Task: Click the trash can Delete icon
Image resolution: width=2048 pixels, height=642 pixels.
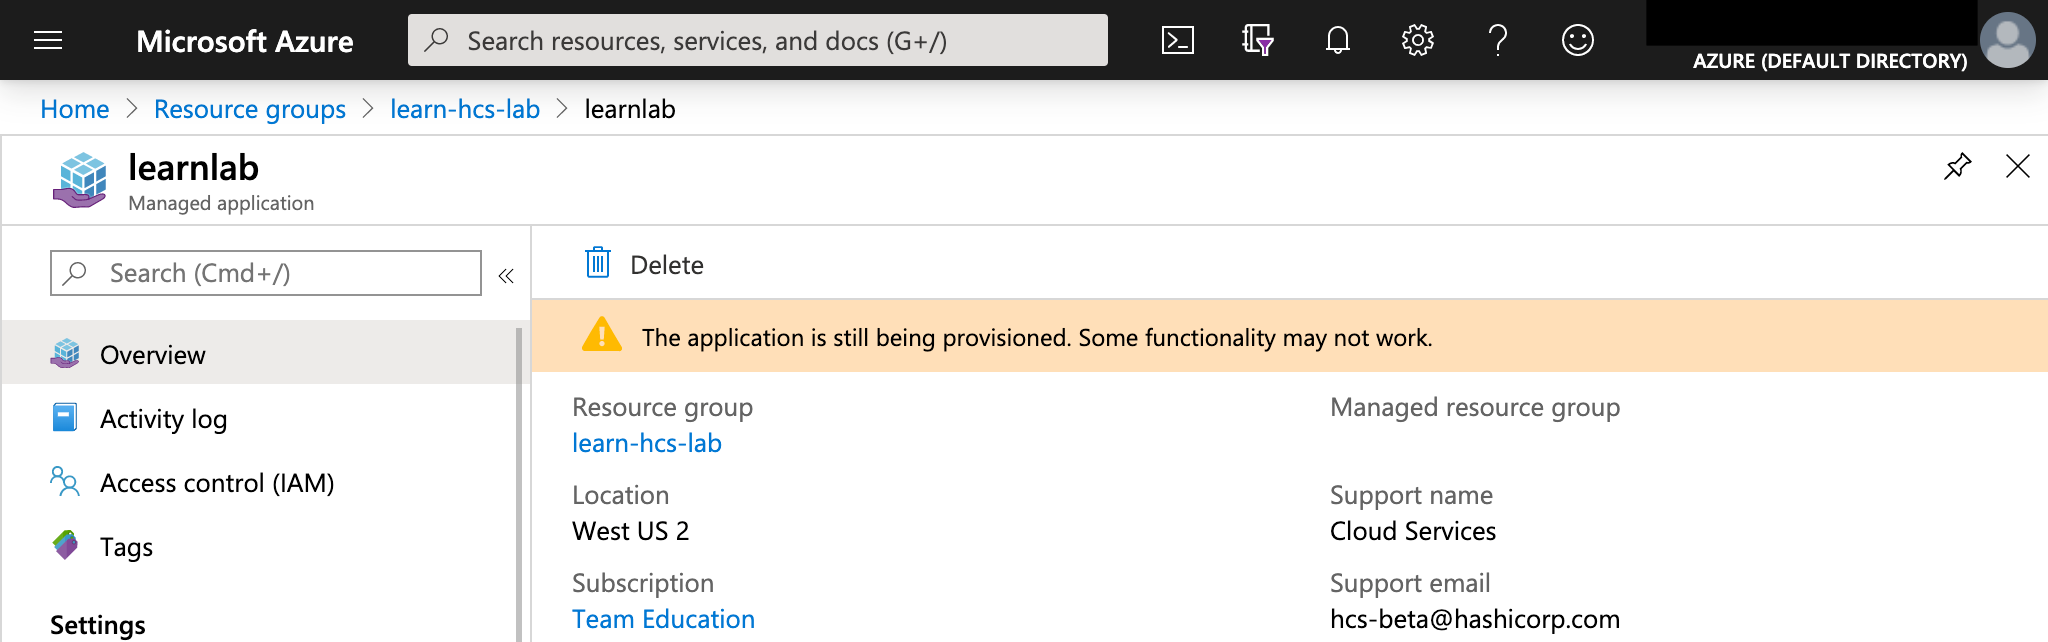Action: click(598, 263)
